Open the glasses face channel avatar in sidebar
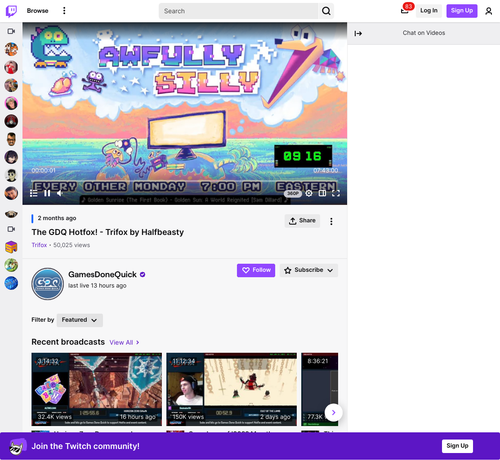 11,139
